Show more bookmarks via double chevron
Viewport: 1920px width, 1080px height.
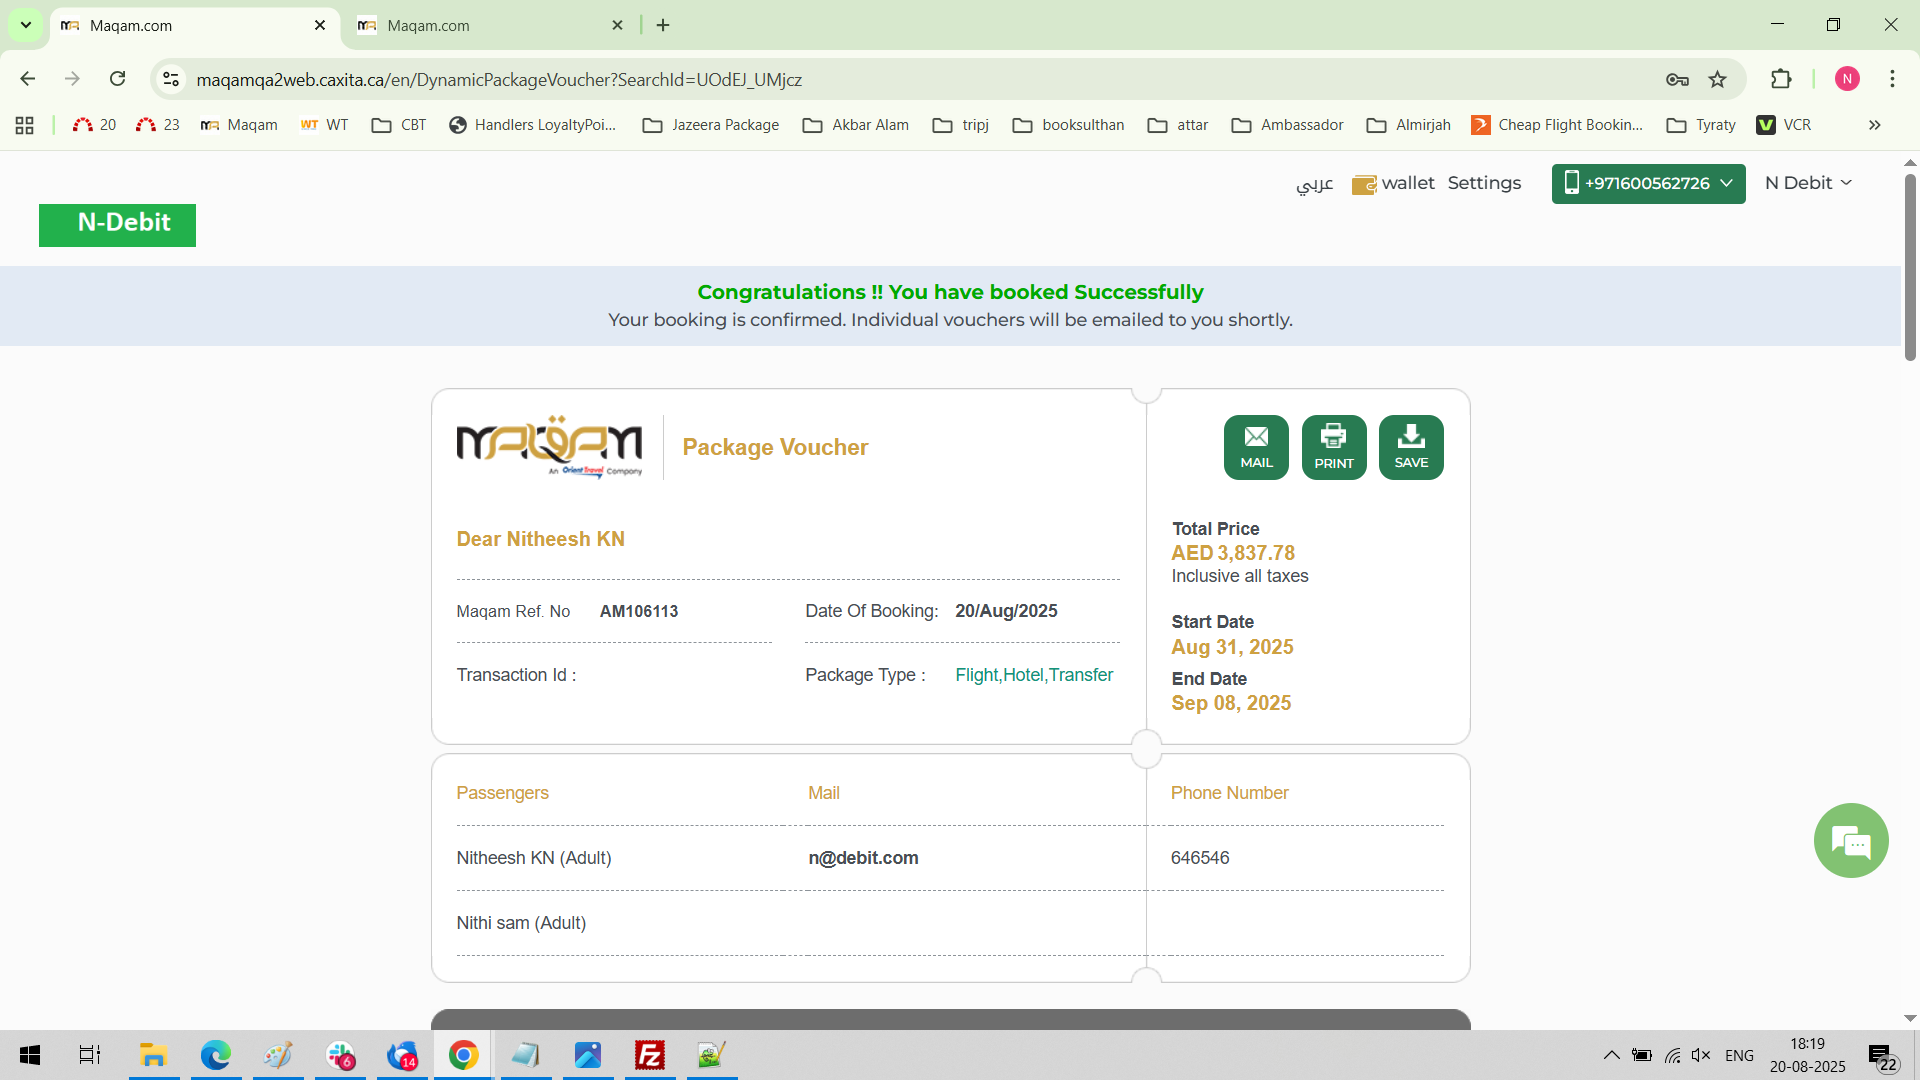[1874, 125]
